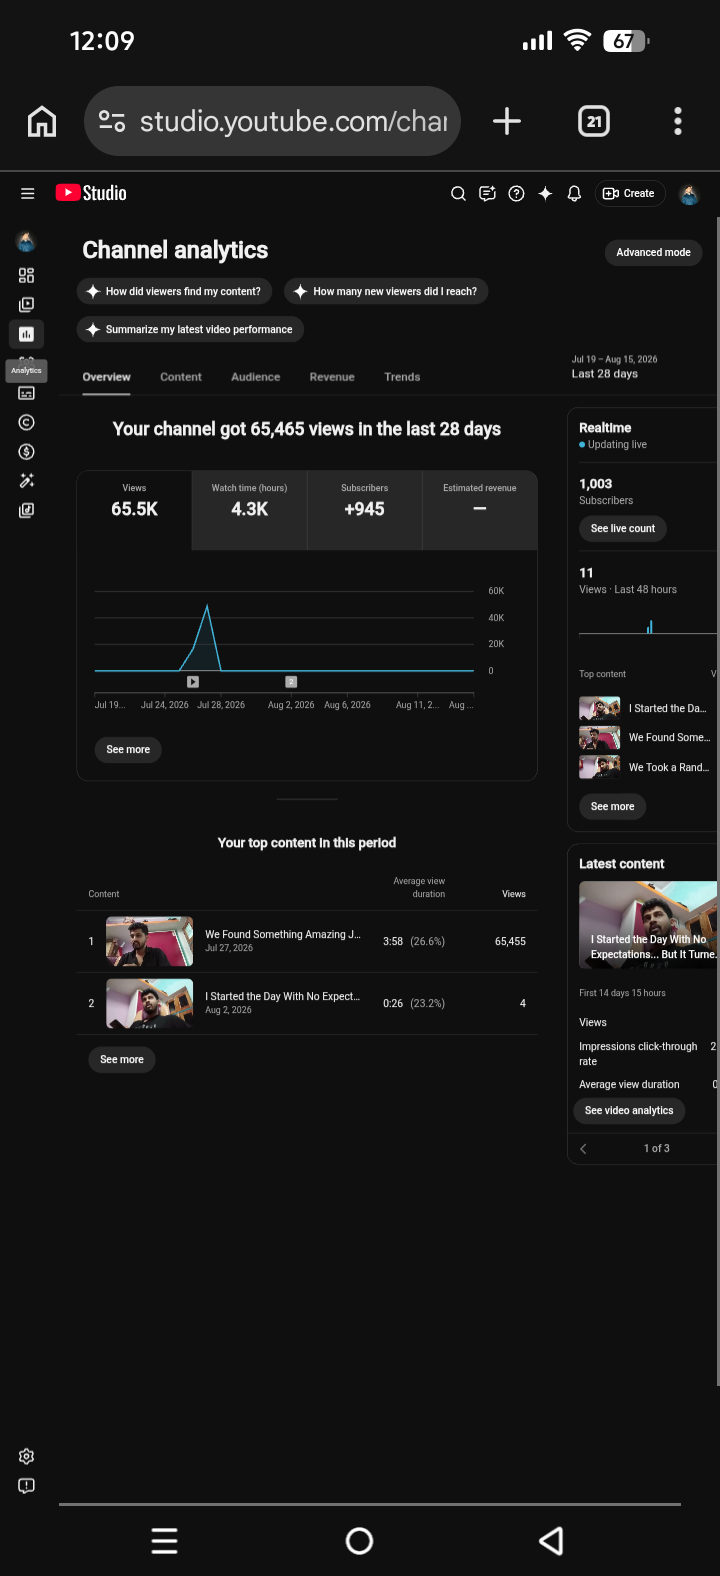Tap the Android back navigation button

[x=551, y=1541]
